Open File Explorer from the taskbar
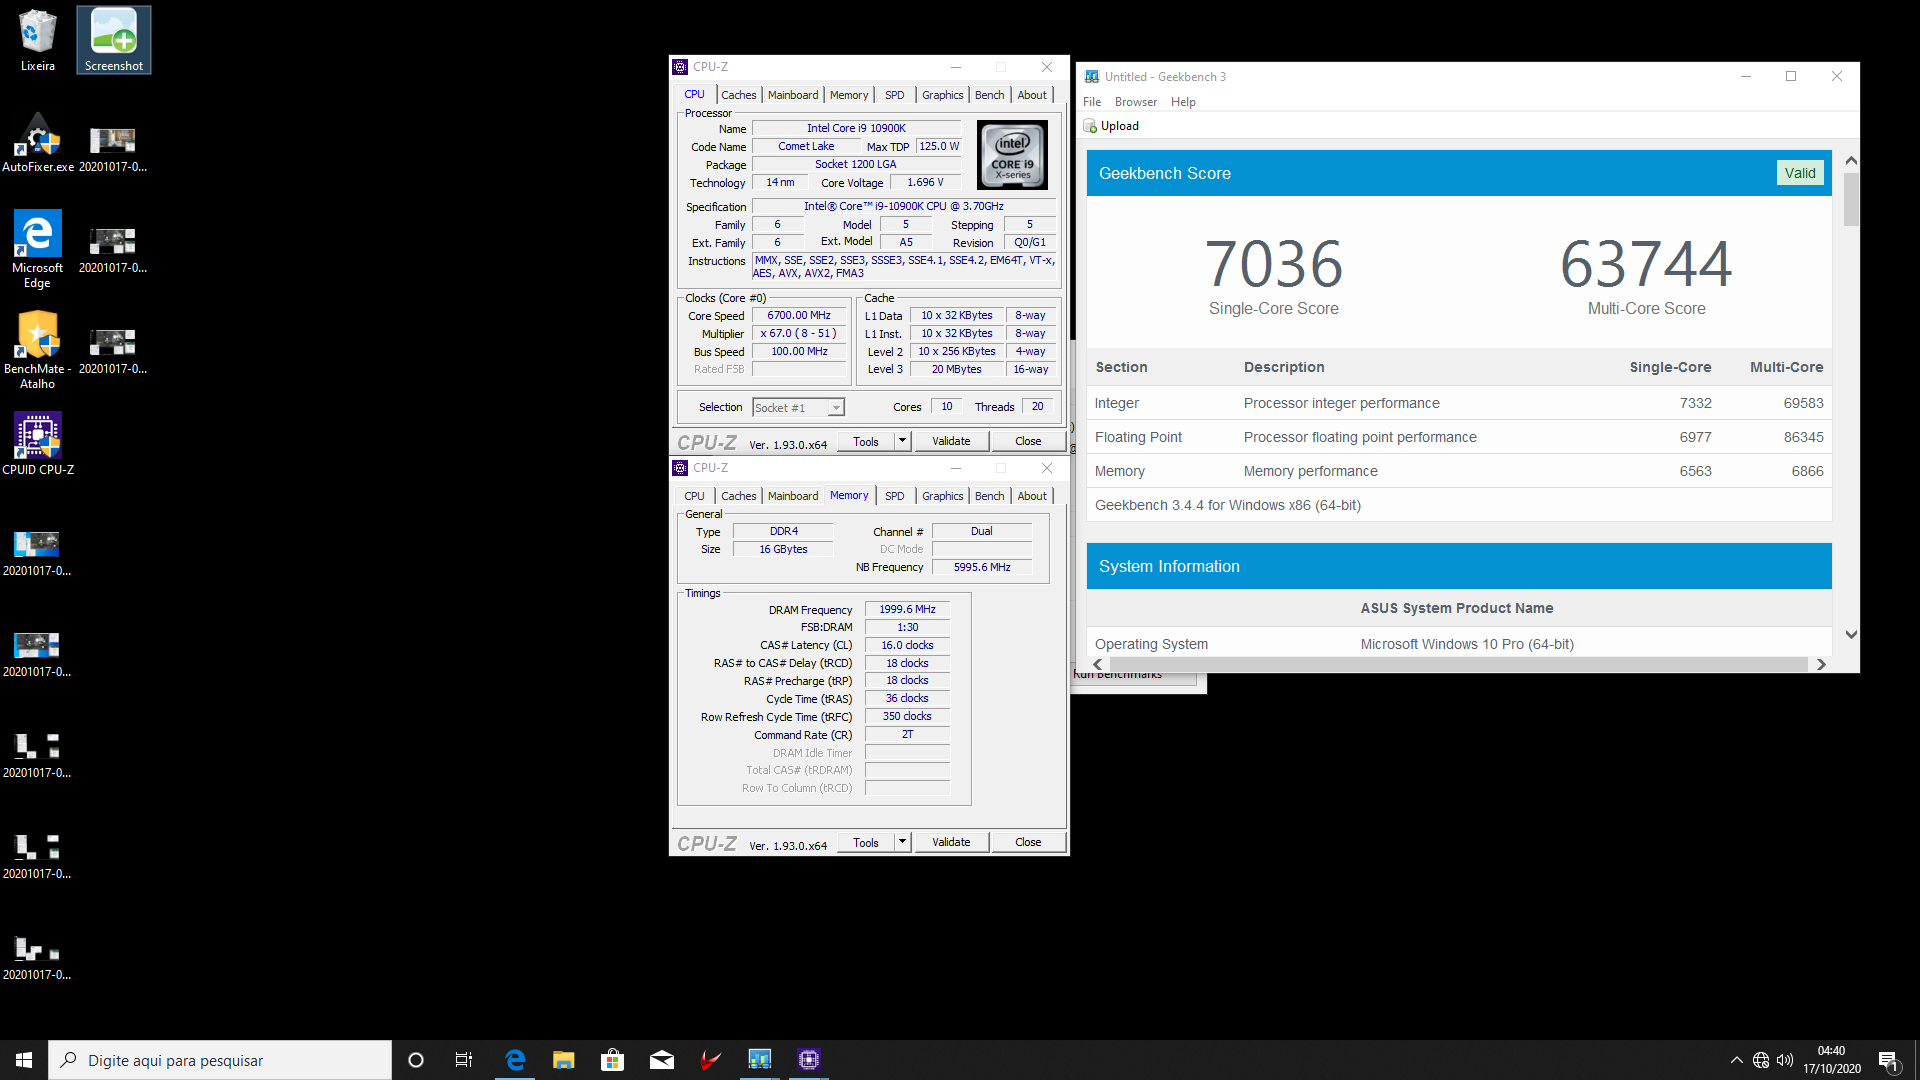Viewport: 1920px width, 1080px height. coord(564,1060)
